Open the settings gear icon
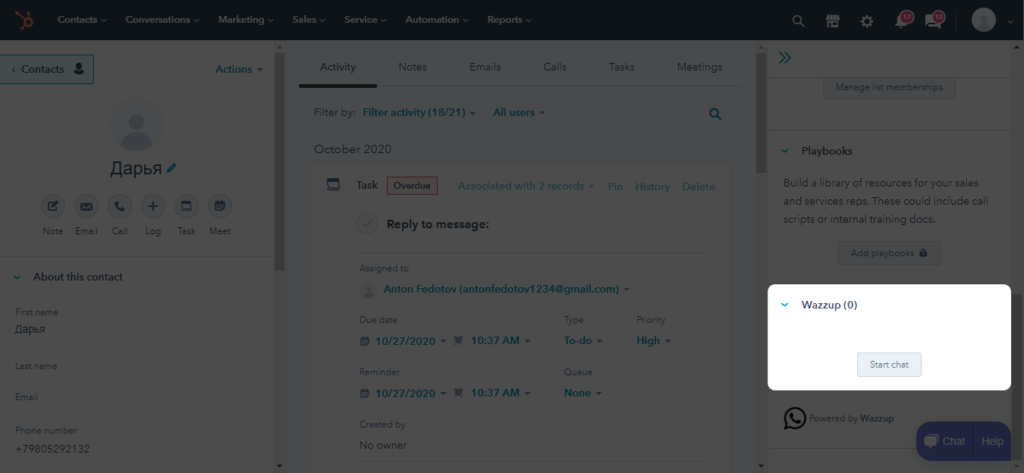The image size is (1024, 473). (x=867, y=20)
